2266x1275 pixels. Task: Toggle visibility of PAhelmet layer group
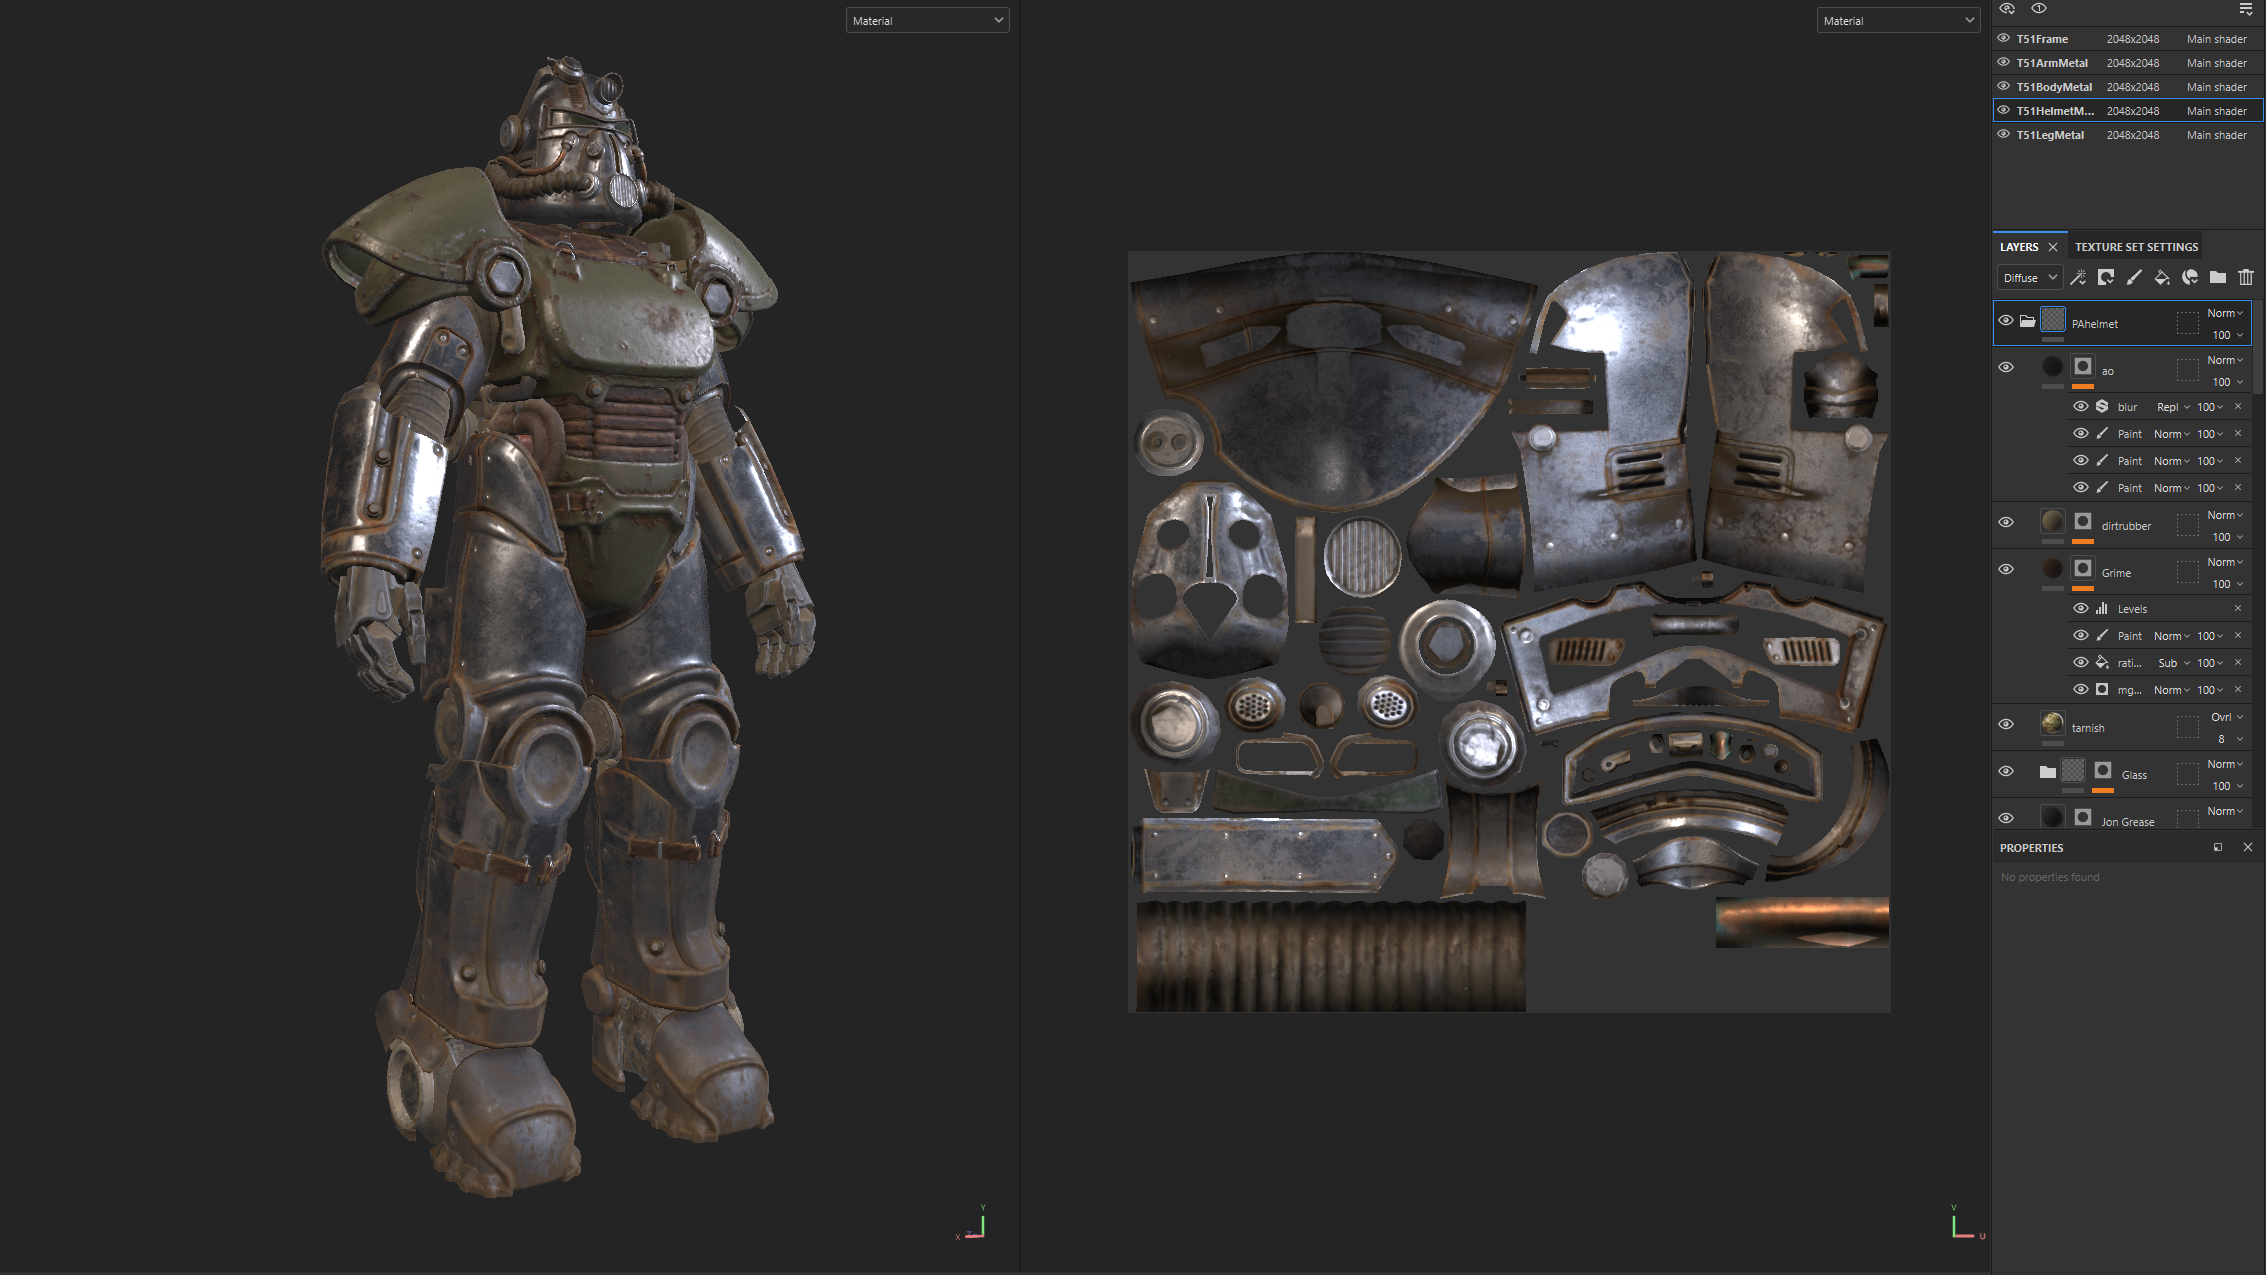2006,321
